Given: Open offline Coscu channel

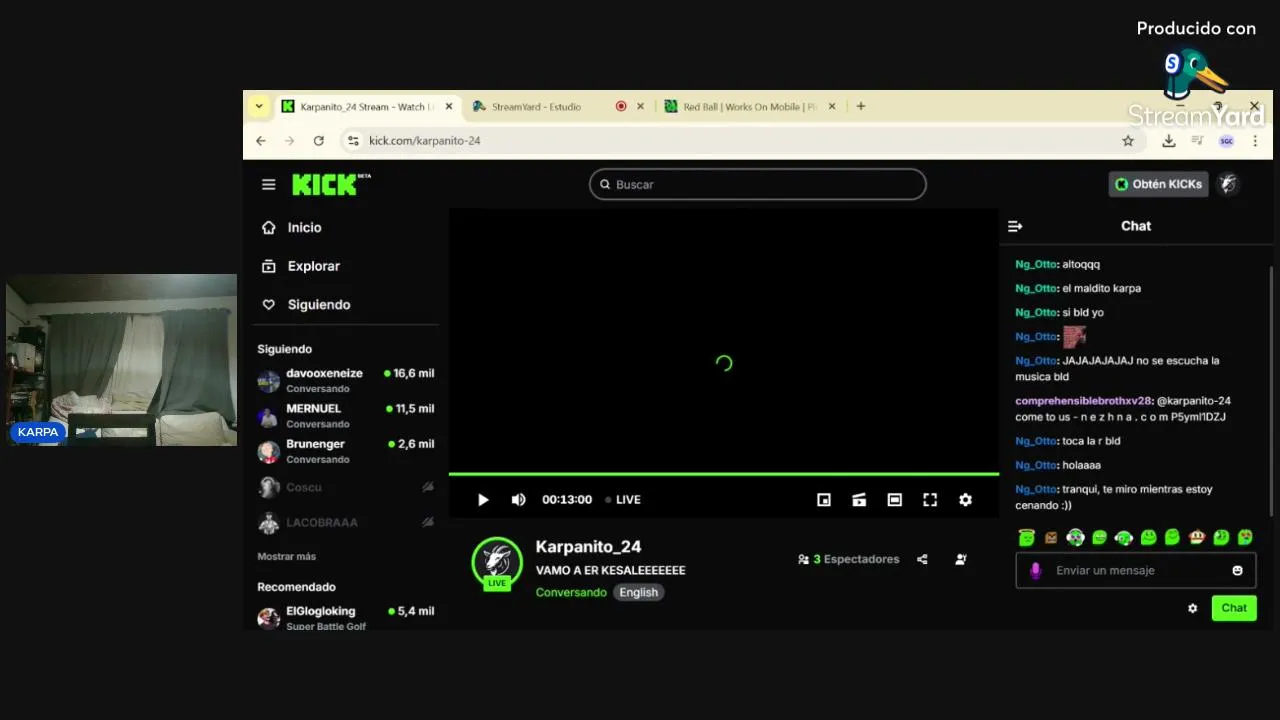Looking at the screenshot, I should 345,487.
